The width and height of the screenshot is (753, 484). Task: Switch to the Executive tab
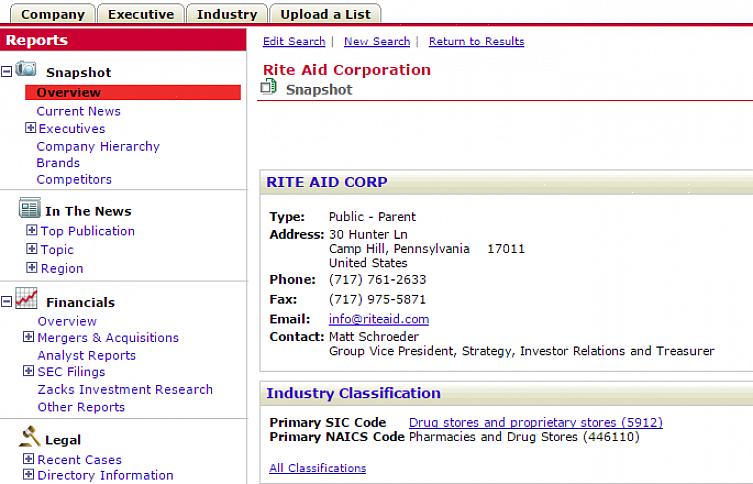141,14
